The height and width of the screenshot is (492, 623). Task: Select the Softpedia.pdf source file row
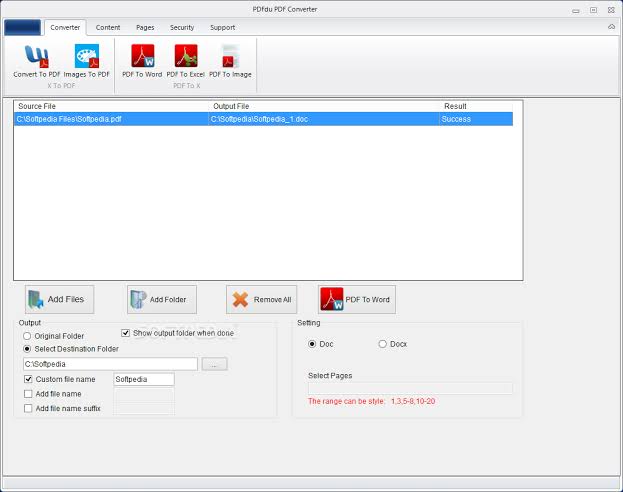click(x=263, y=119)
